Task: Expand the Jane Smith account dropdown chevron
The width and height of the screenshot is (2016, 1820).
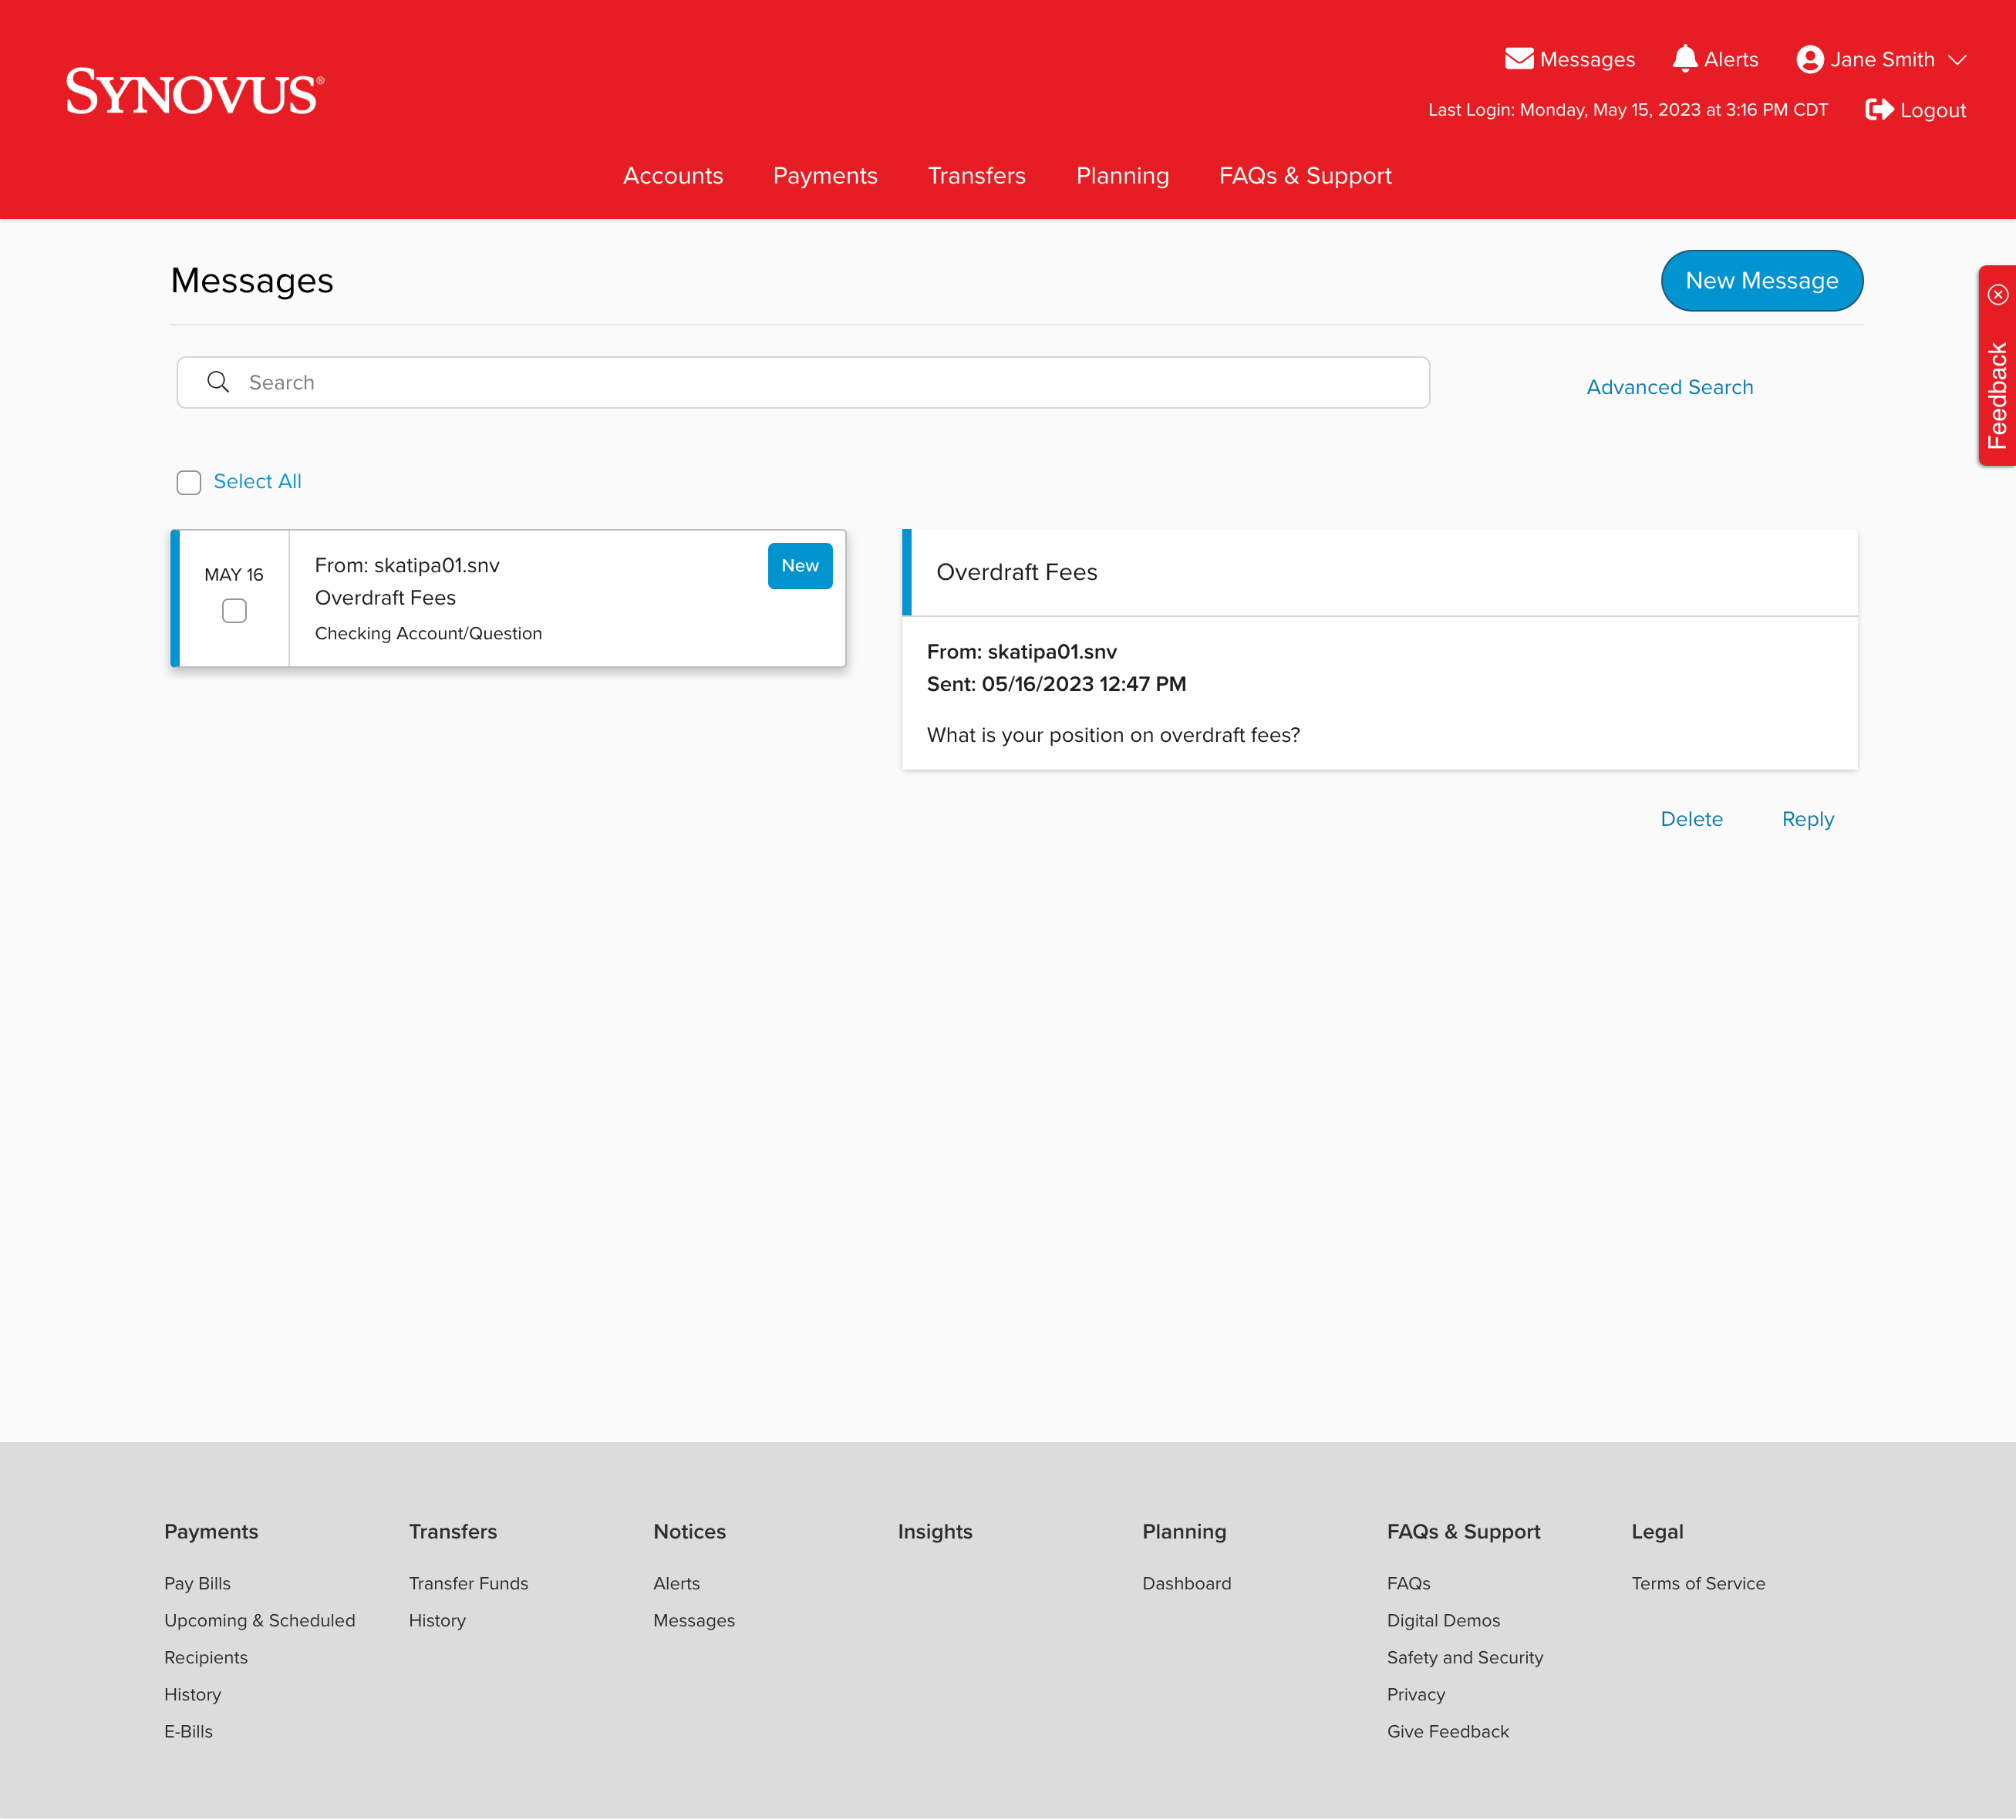Action: pyautogui.click(x=1957, y=60)
